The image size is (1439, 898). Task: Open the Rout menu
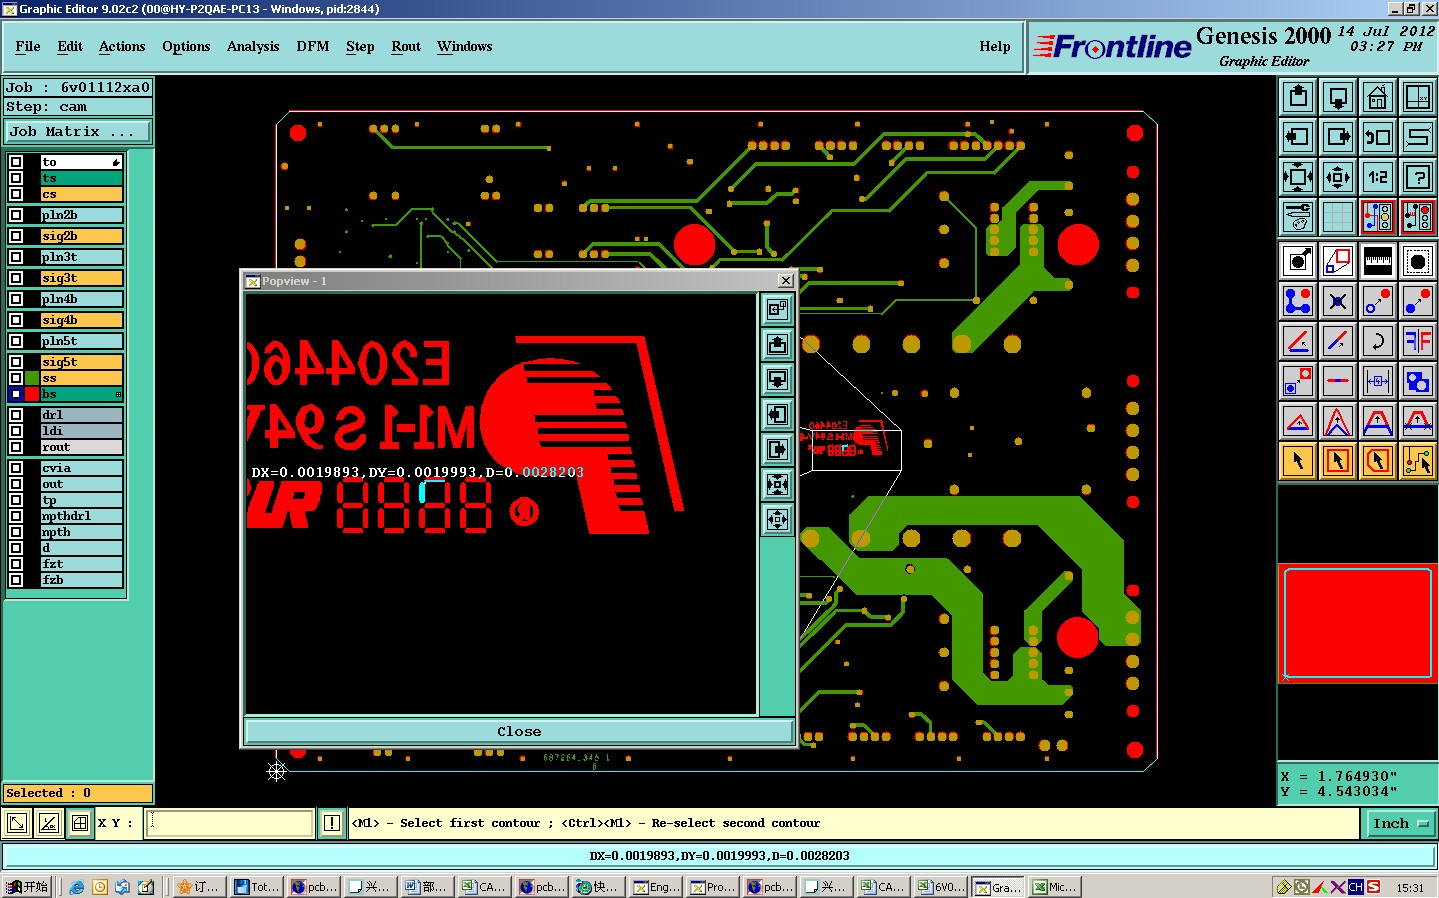(x=406, y=47)
